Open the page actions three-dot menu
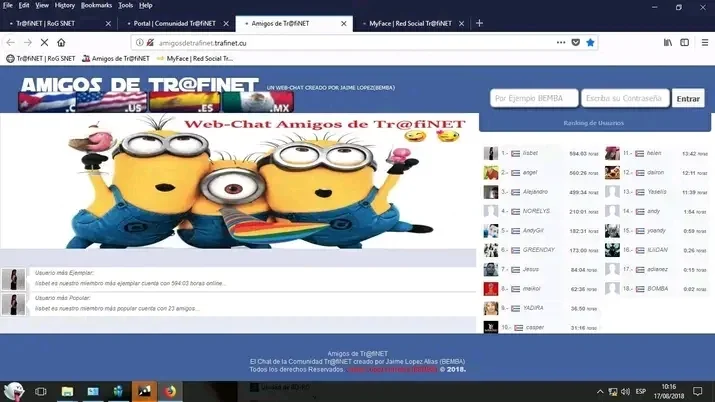The width and height of the screenshot is (715, 402). [x=561, y=42]
